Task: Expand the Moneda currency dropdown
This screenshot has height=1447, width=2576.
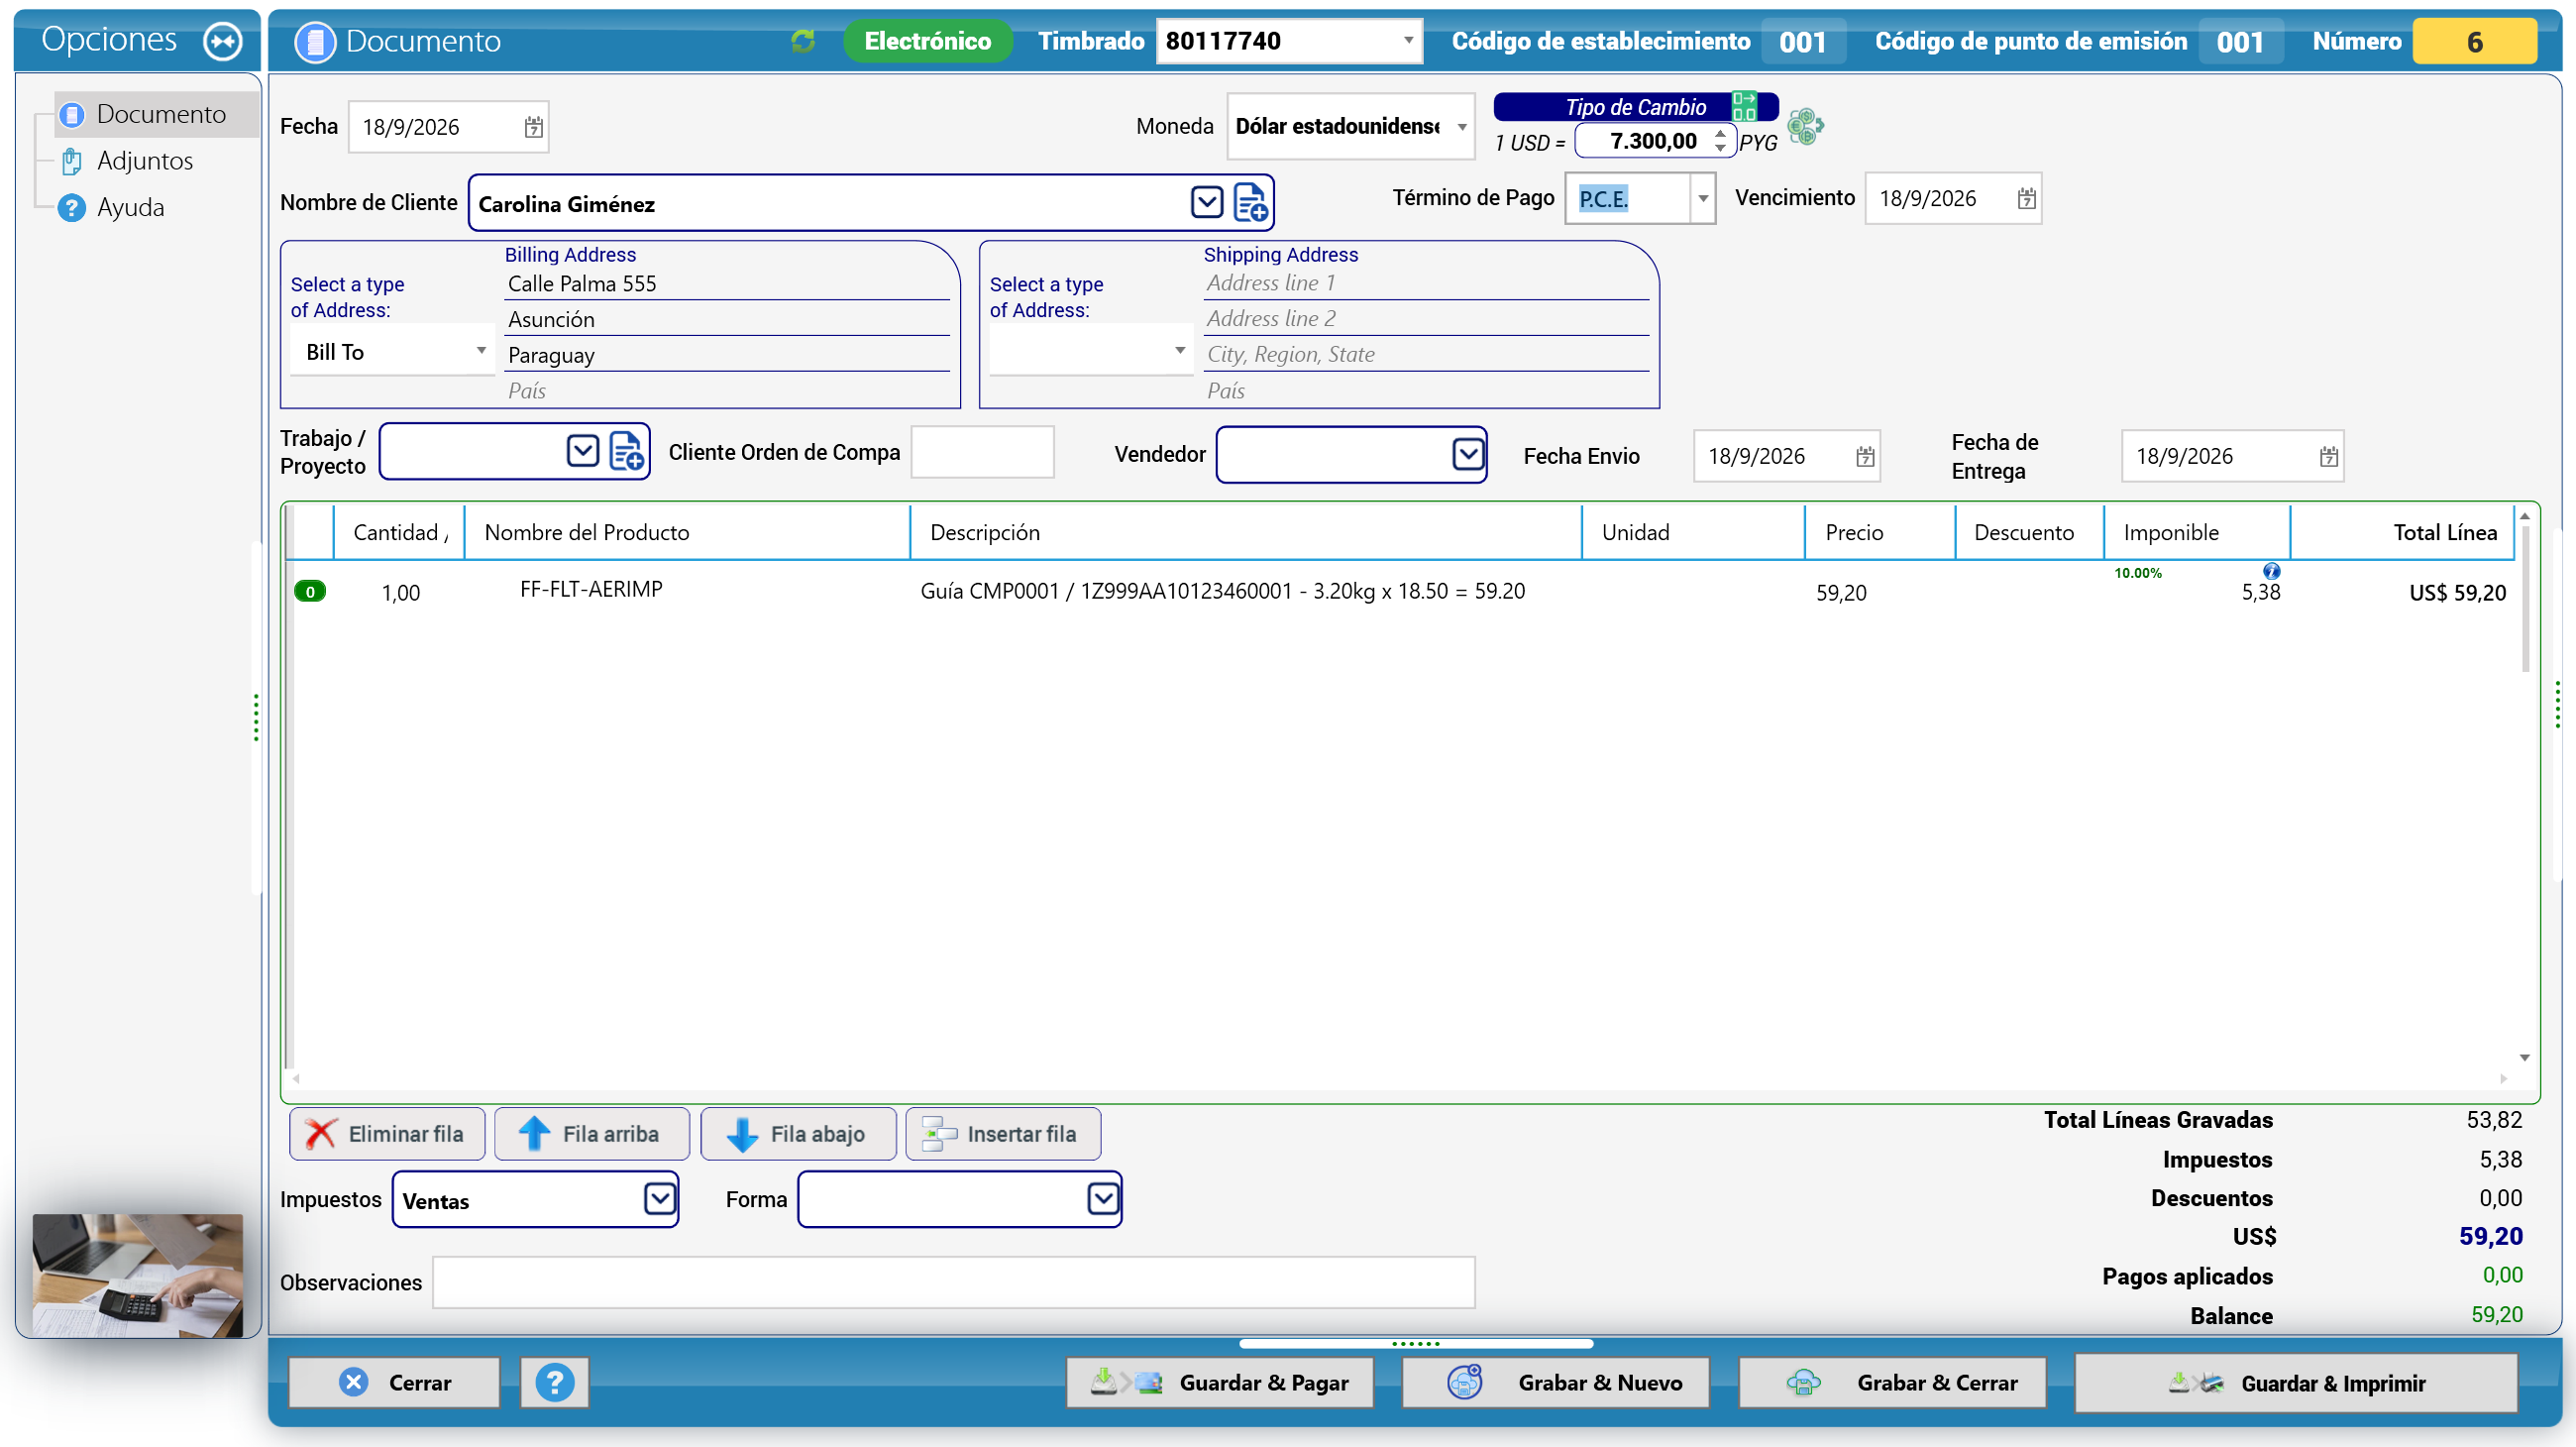Action: (x=1462, y=127)
